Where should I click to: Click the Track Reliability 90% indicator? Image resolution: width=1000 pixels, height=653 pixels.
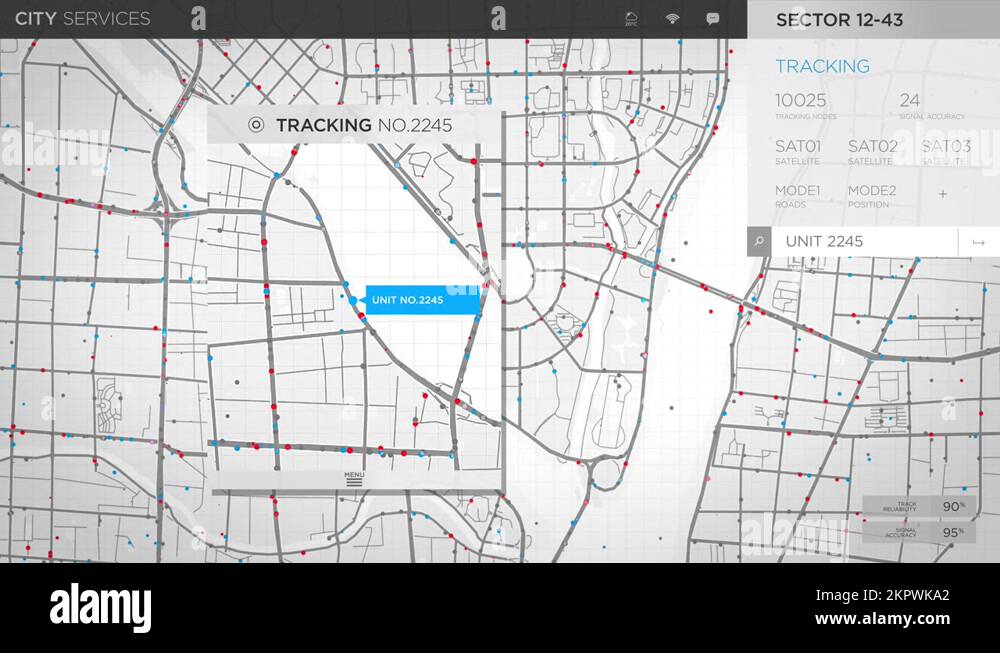919,506
